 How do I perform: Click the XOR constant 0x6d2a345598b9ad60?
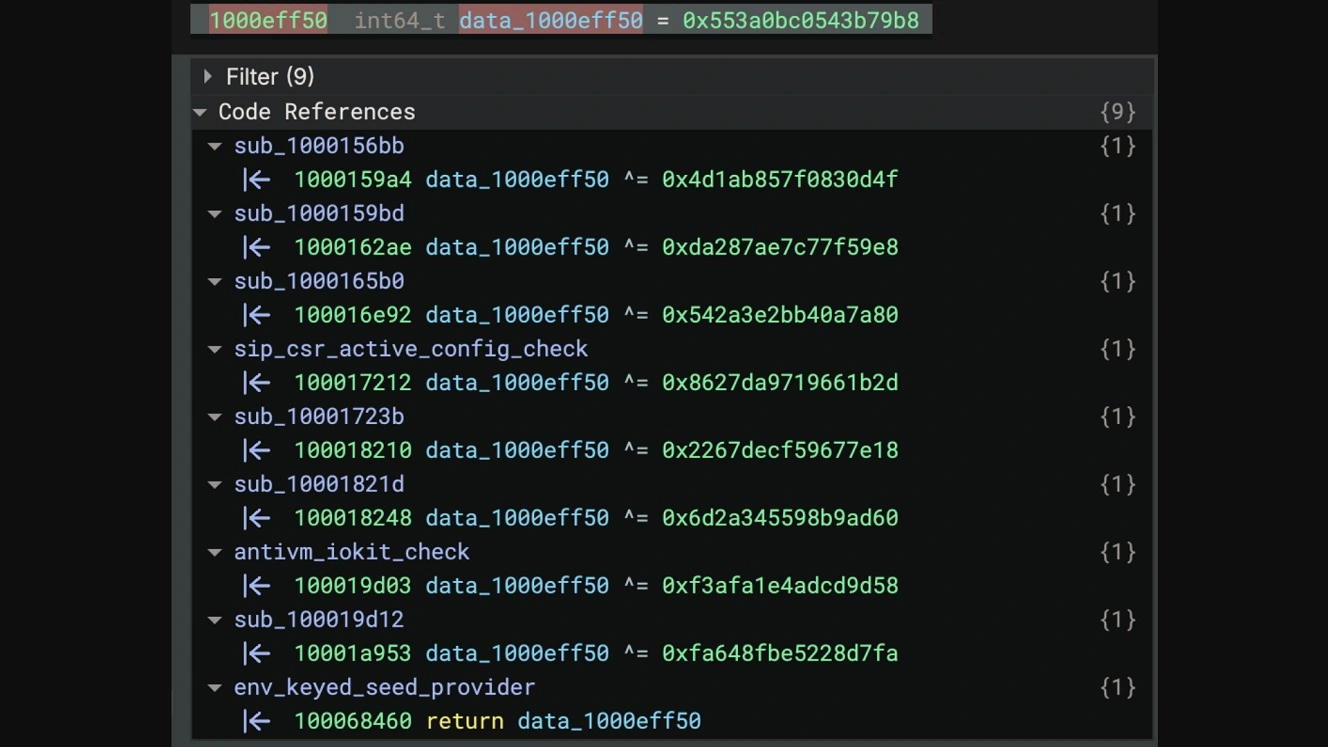tap(780, 518)
